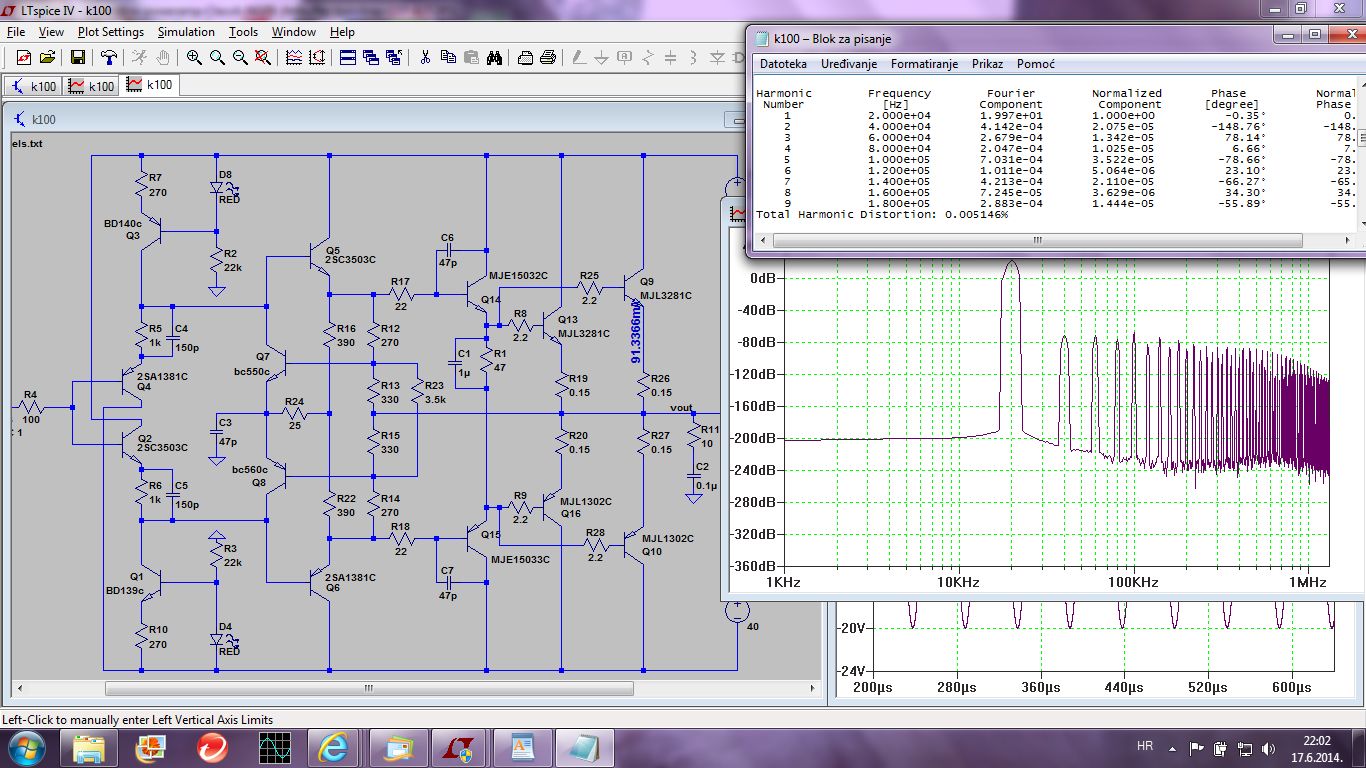Click the Copy toolbar icon
The height and width of the screenshot is (768, 1366).
click(x=448, y=57)
